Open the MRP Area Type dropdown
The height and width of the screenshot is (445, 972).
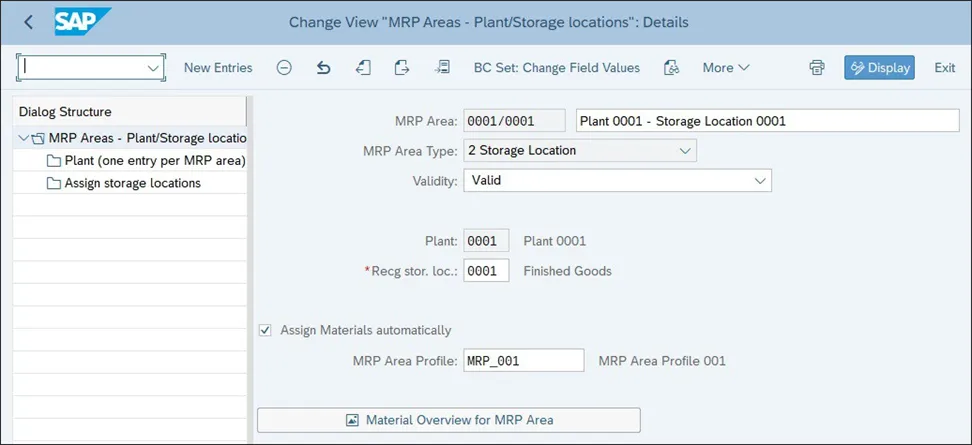[685, 151]
